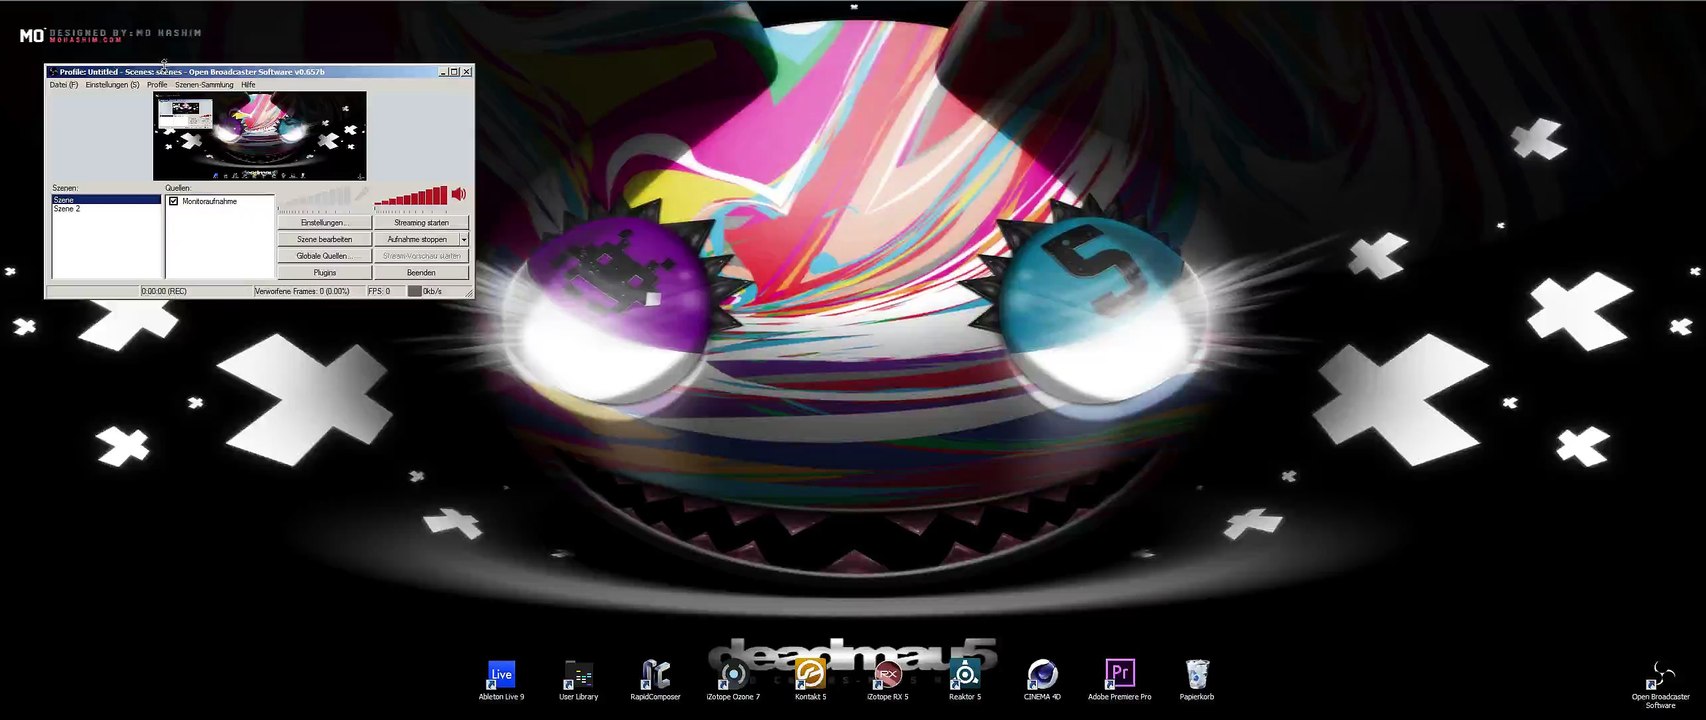Click the '0kb/s' bitrate status entry

(x=433, y=291)
